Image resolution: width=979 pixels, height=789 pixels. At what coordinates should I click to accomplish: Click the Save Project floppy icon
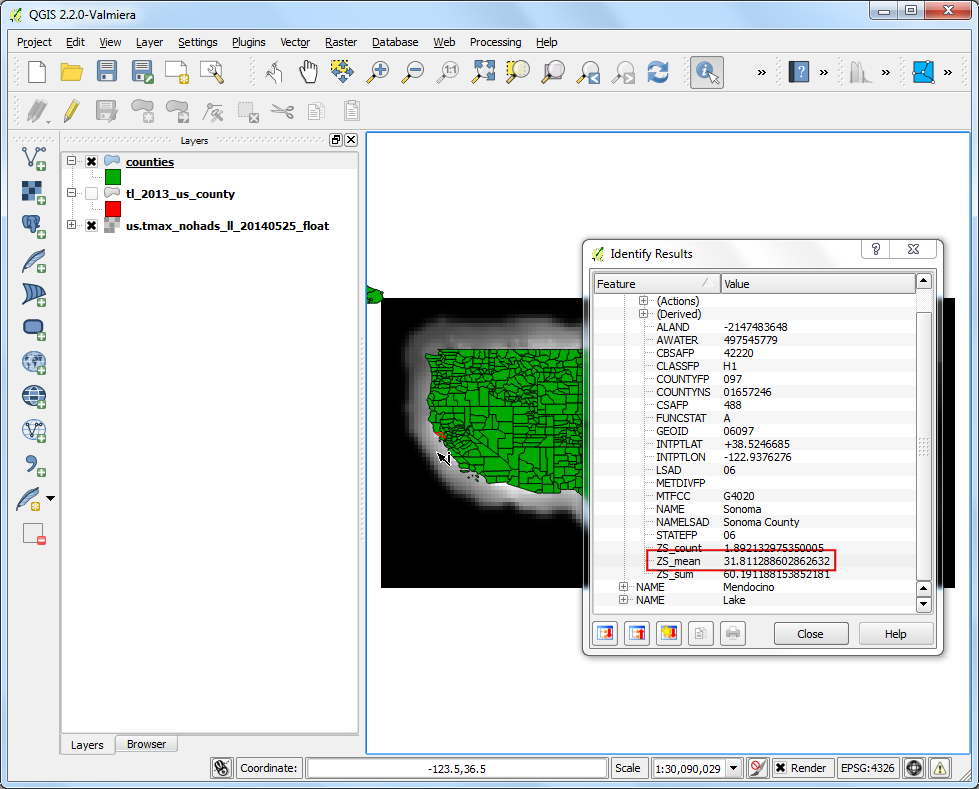click(x=107, y=71)
